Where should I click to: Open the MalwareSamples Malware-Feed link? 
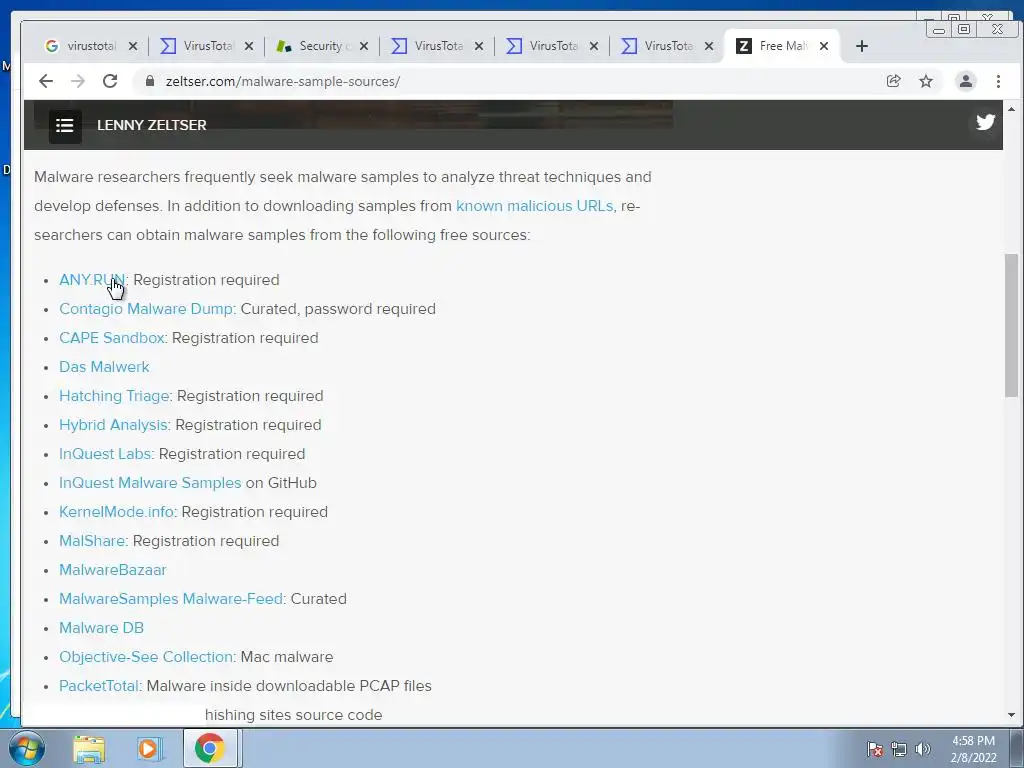(171, 599)
